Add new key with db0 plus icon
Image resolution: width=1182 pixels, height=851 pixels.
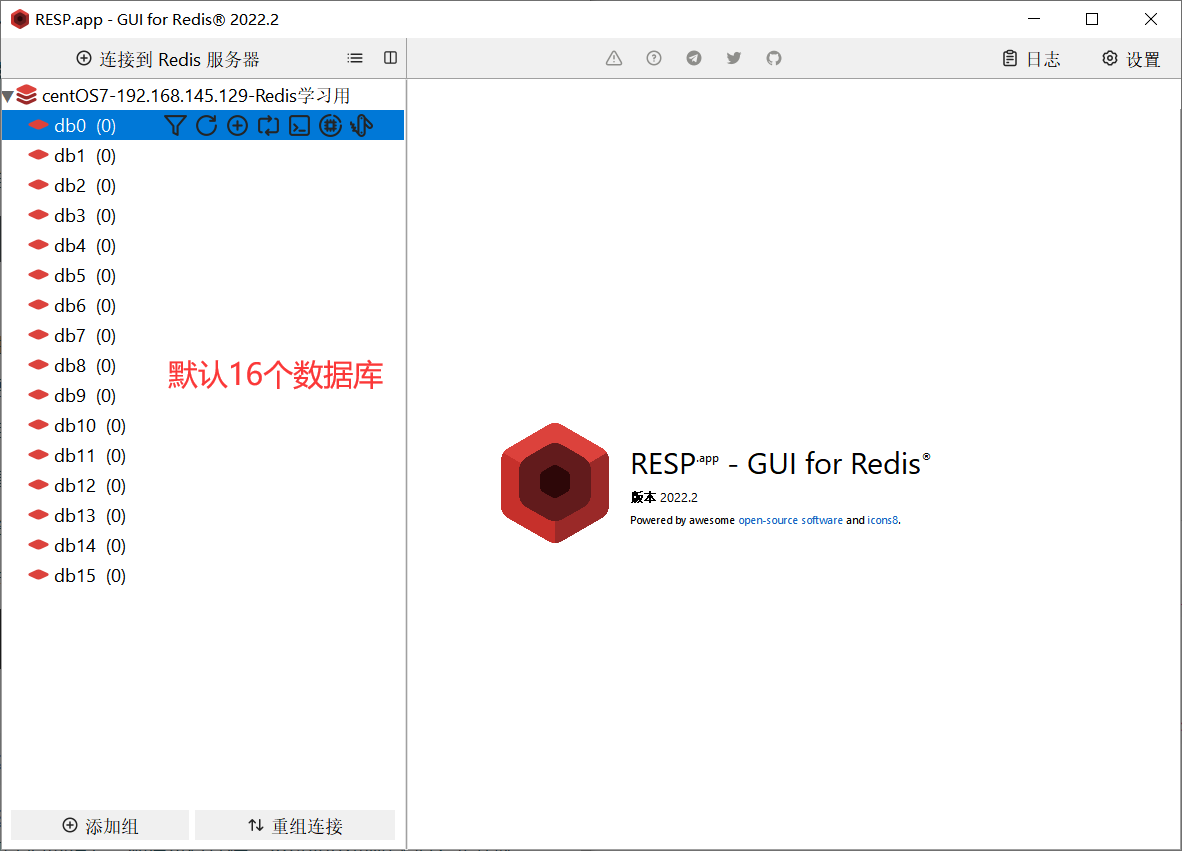click(x=237, y=126)
